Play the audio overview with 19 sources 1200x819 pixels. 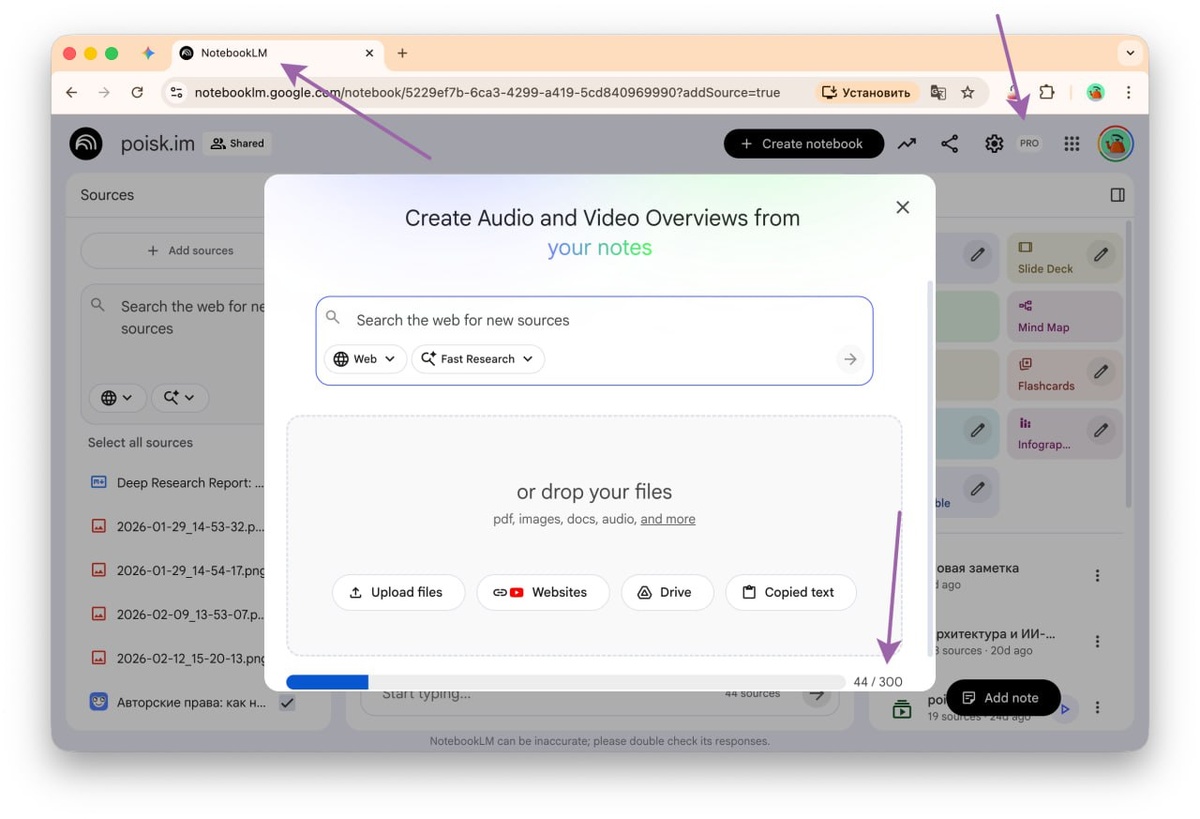(1065, 709)
